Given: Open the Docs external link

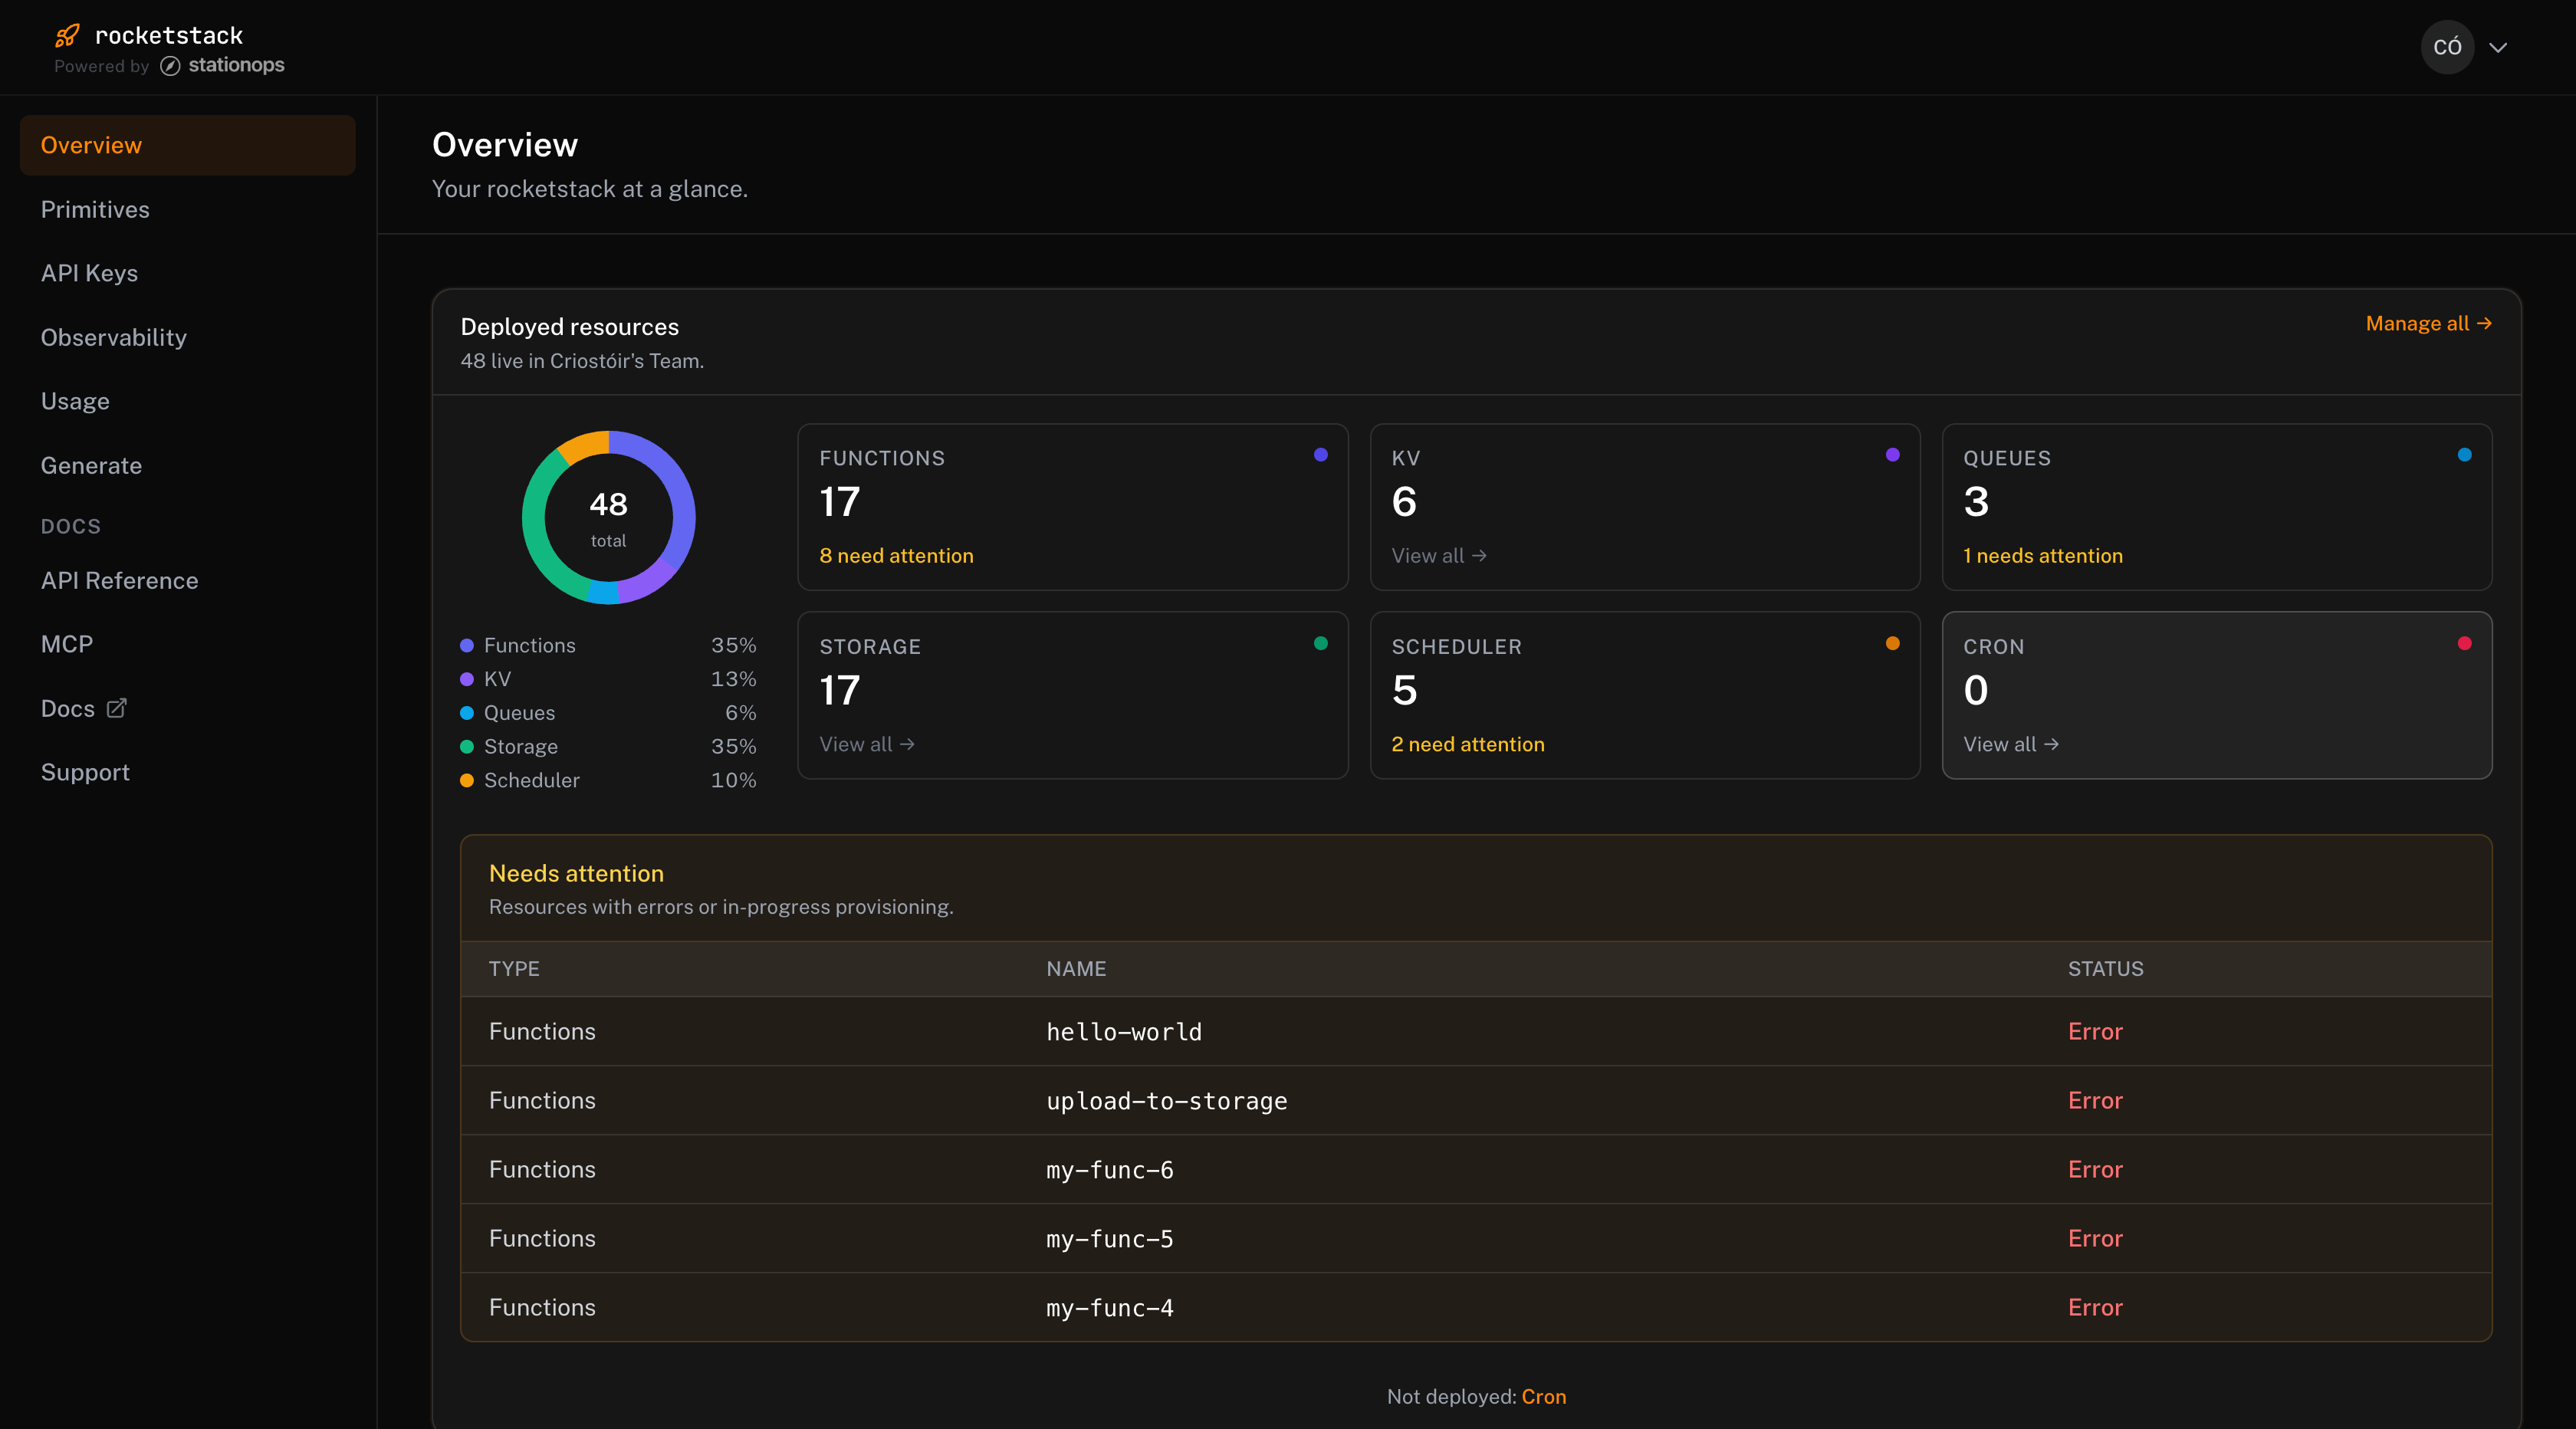Looking at the screenshot, I should pos(84,708).
